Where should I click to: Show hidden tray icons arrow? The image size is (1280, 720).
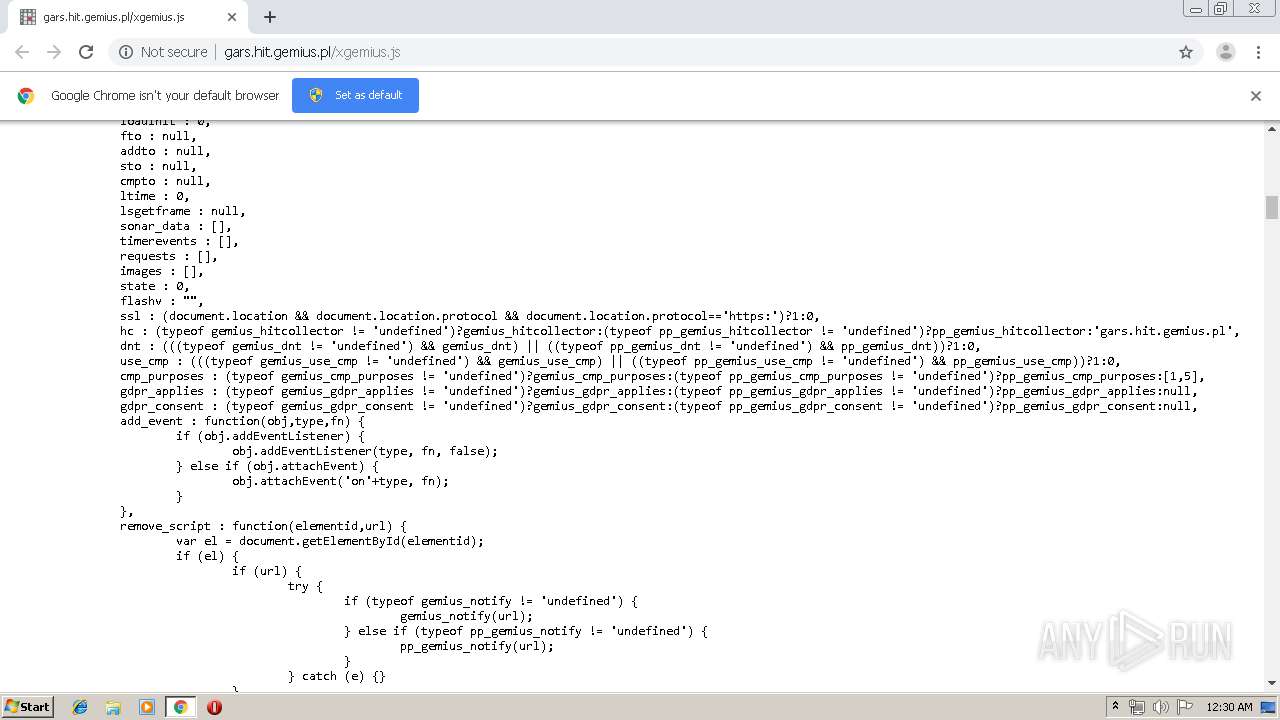coord(1115,707)
